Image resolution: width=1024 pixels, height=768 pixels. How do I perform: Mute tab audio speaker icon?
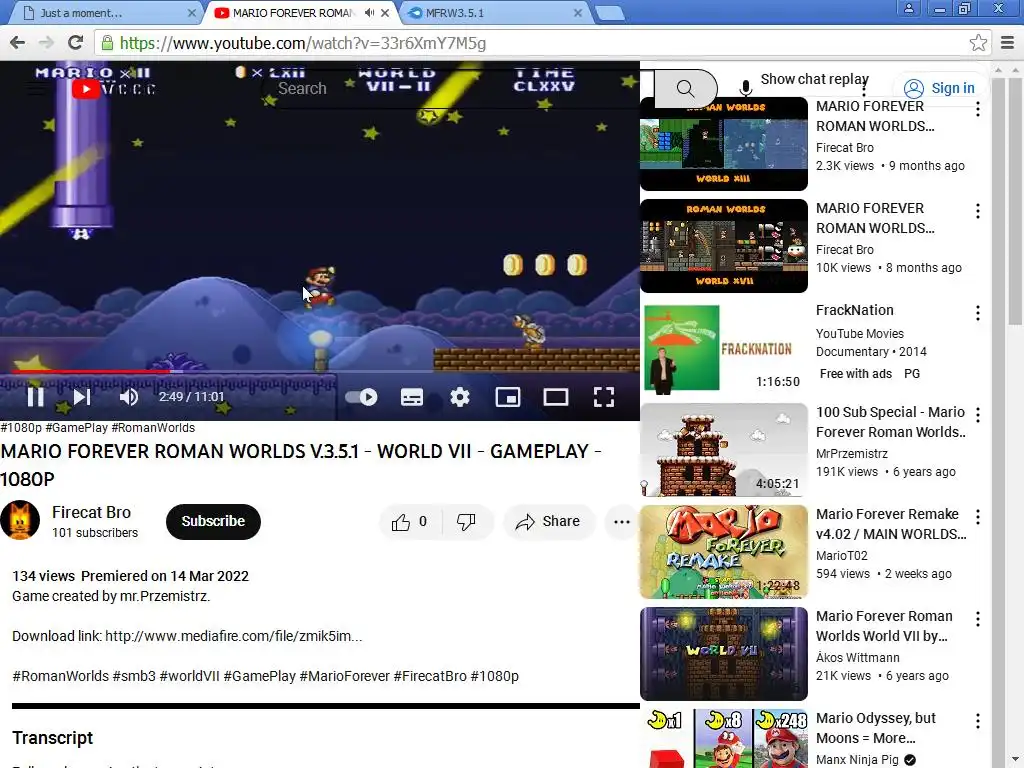coord(370,12)
